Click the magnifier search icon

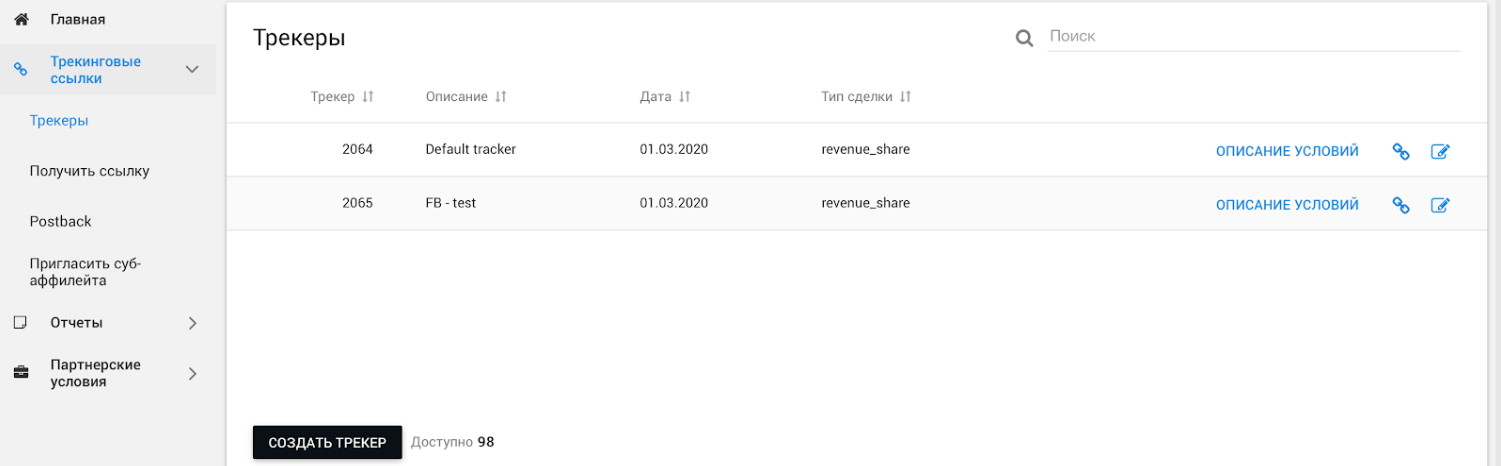click(x=1024, y=39)
